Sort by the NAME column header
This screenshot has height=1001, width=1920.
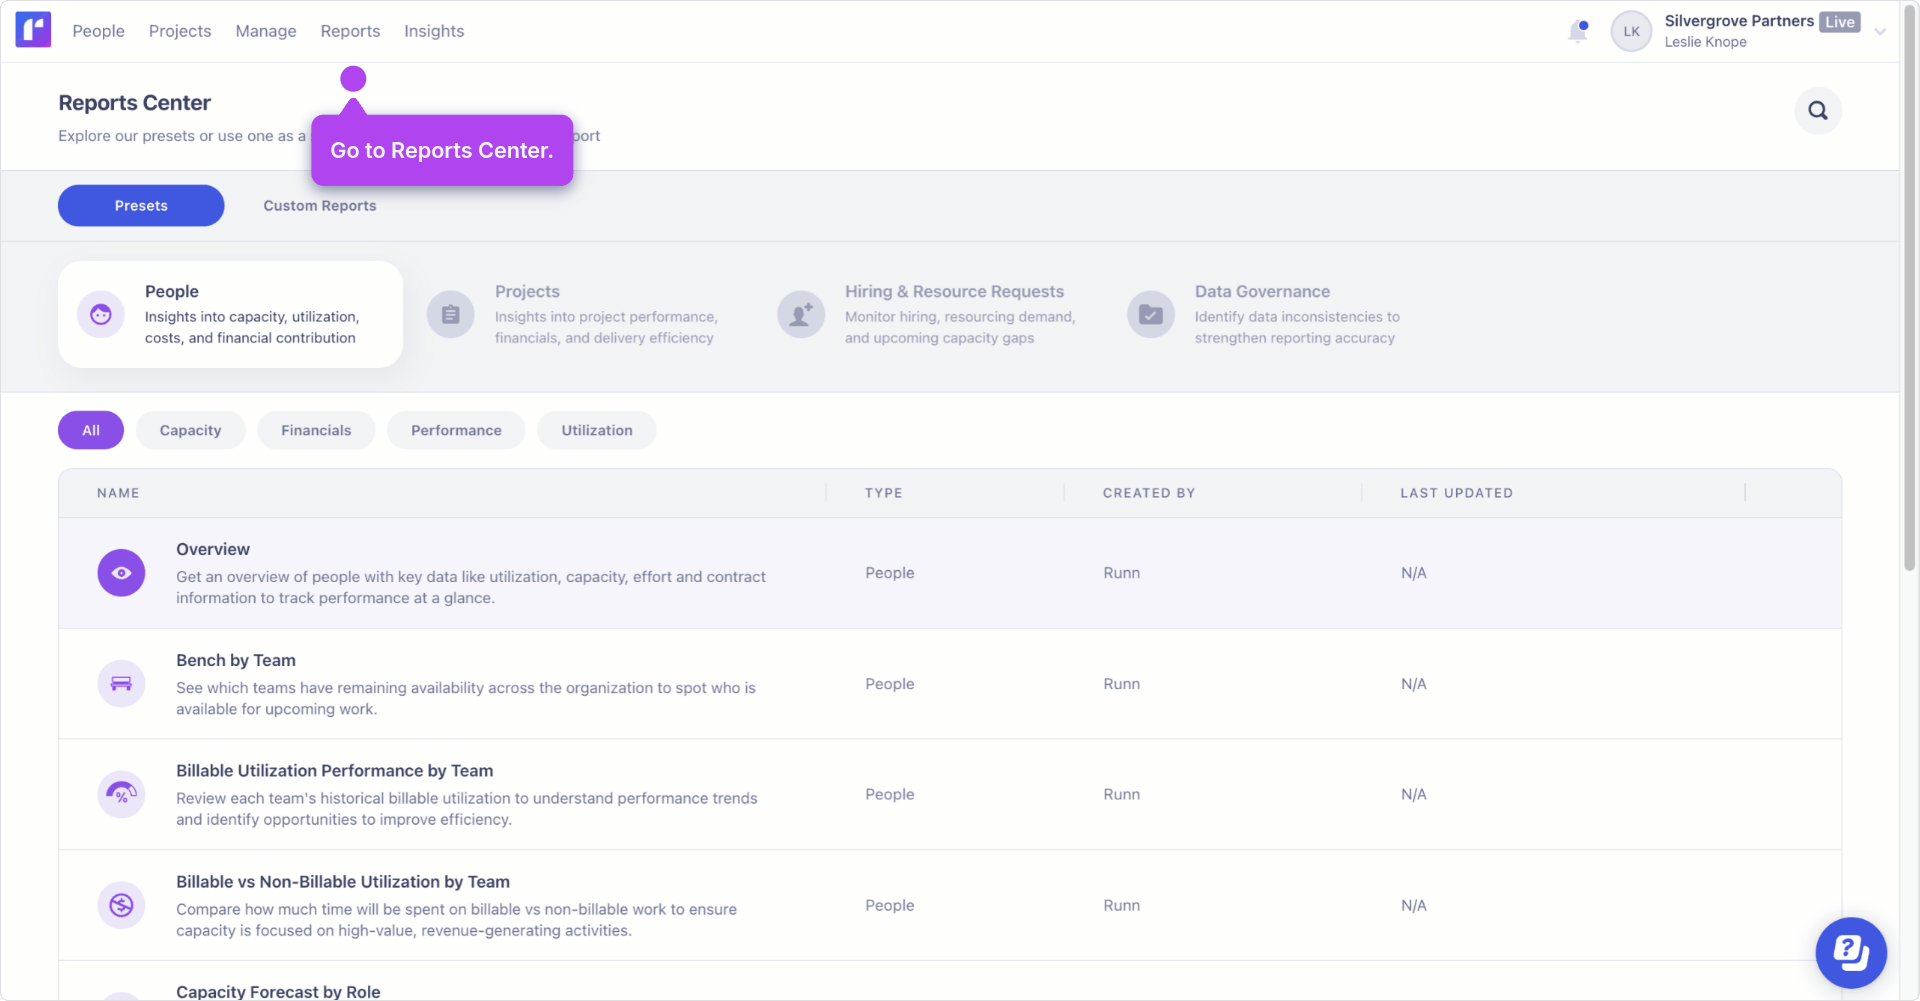pos(118,493)
